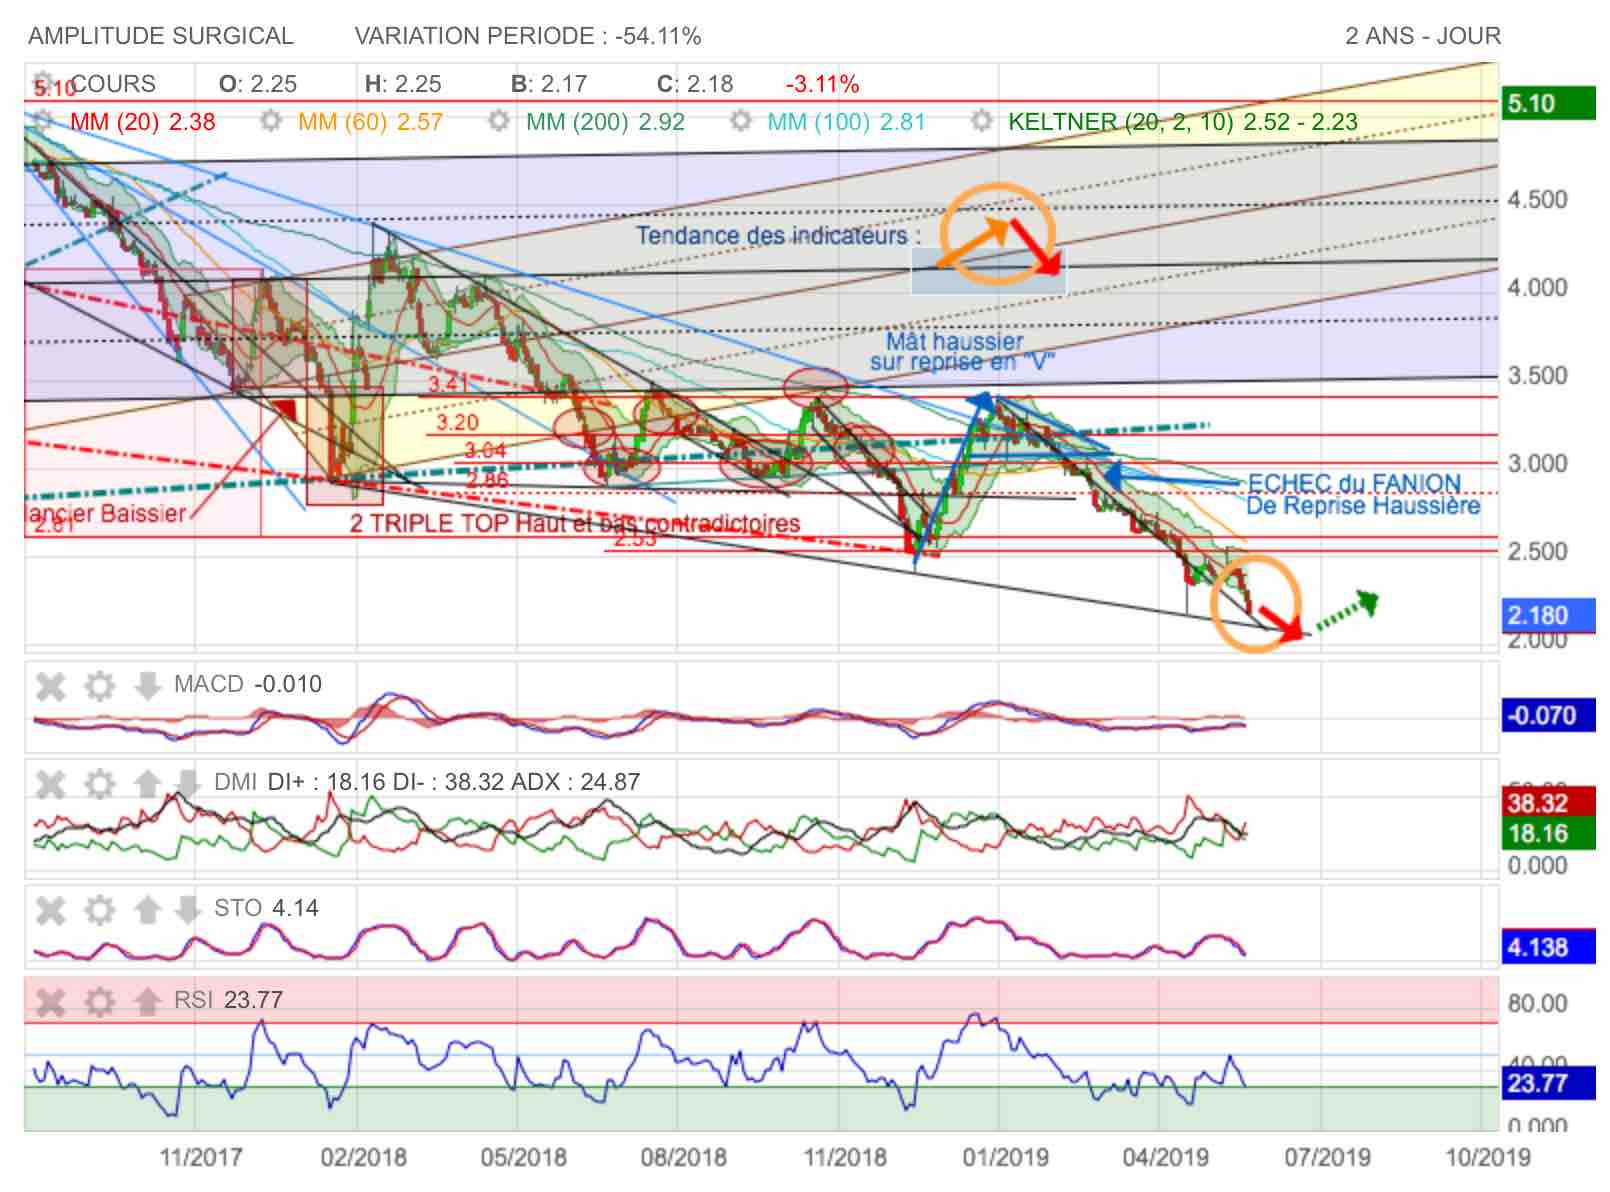This screenshot has width=1610, height=1192.
Task: Click the green 18.16 DI+ value tag
Action: pyautogui.click(x=1547, y=833)
